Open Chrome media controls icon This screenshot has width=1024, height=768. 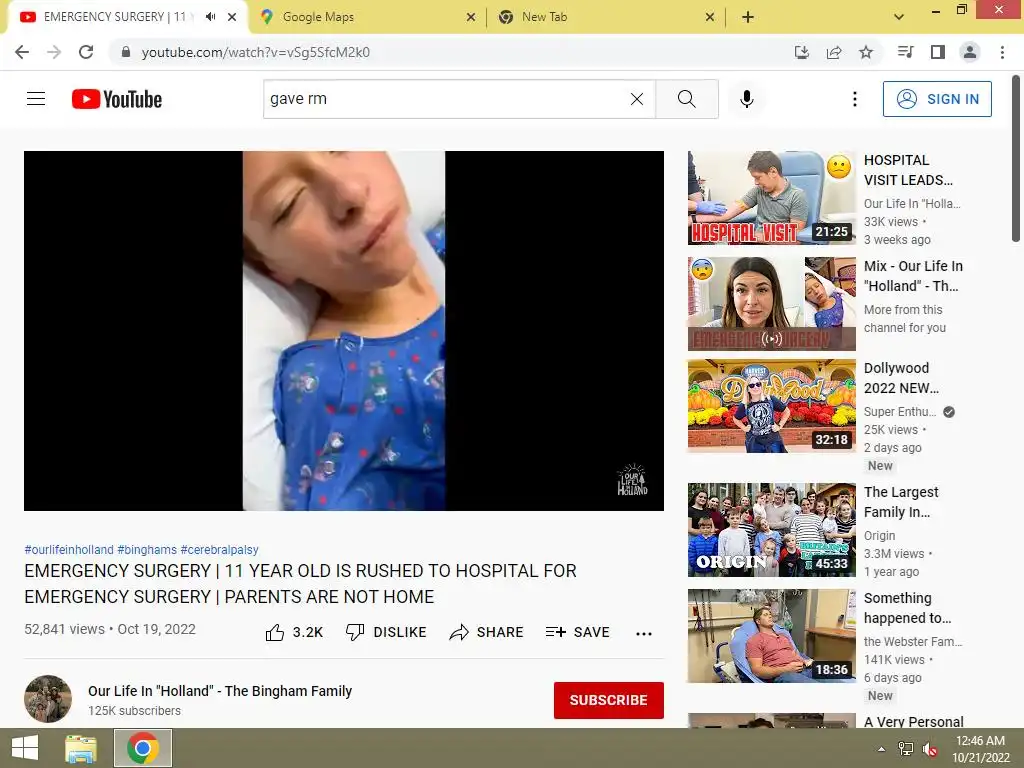[x=905, y=52]
